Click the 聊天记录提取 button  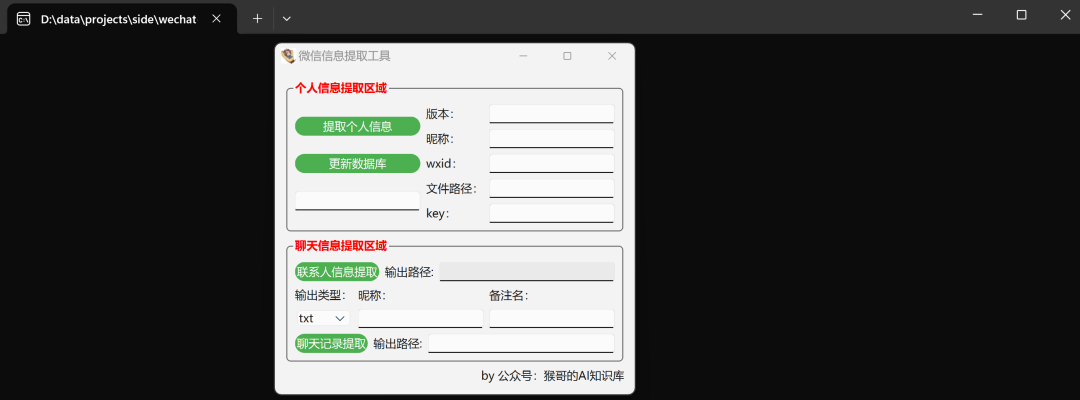click(331, 344)
